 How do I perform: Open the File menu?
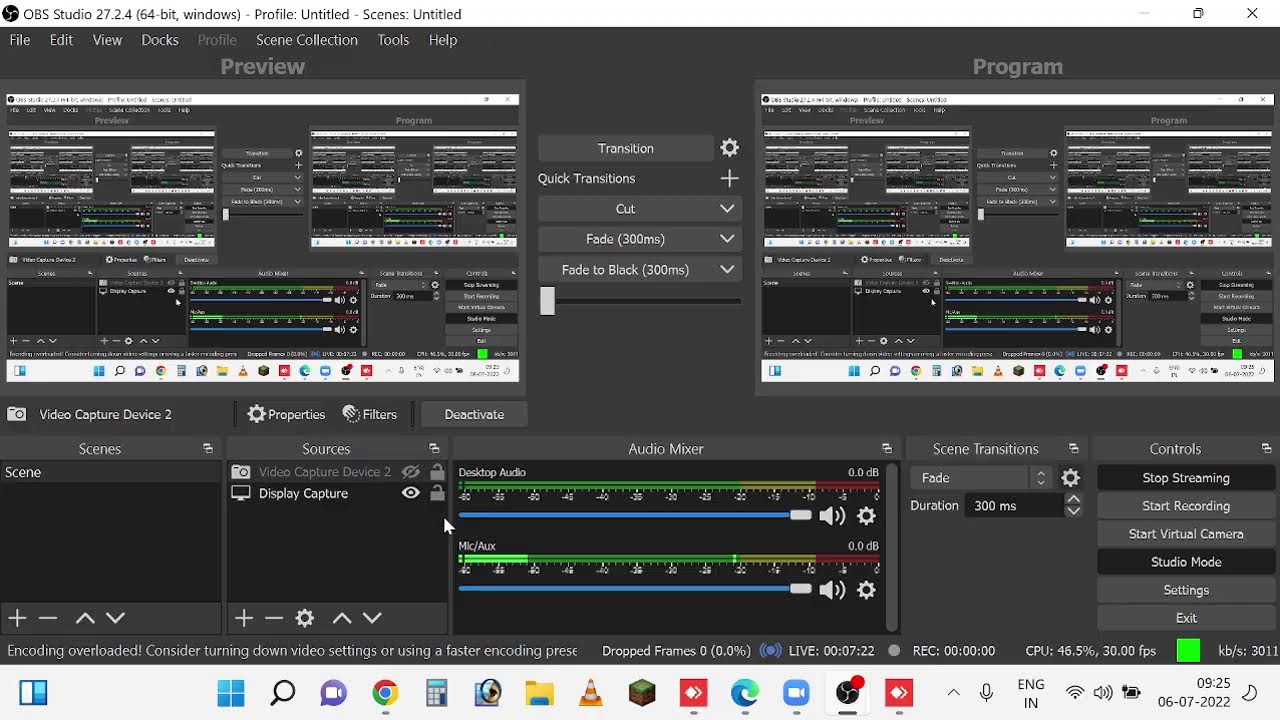(20, 40)
